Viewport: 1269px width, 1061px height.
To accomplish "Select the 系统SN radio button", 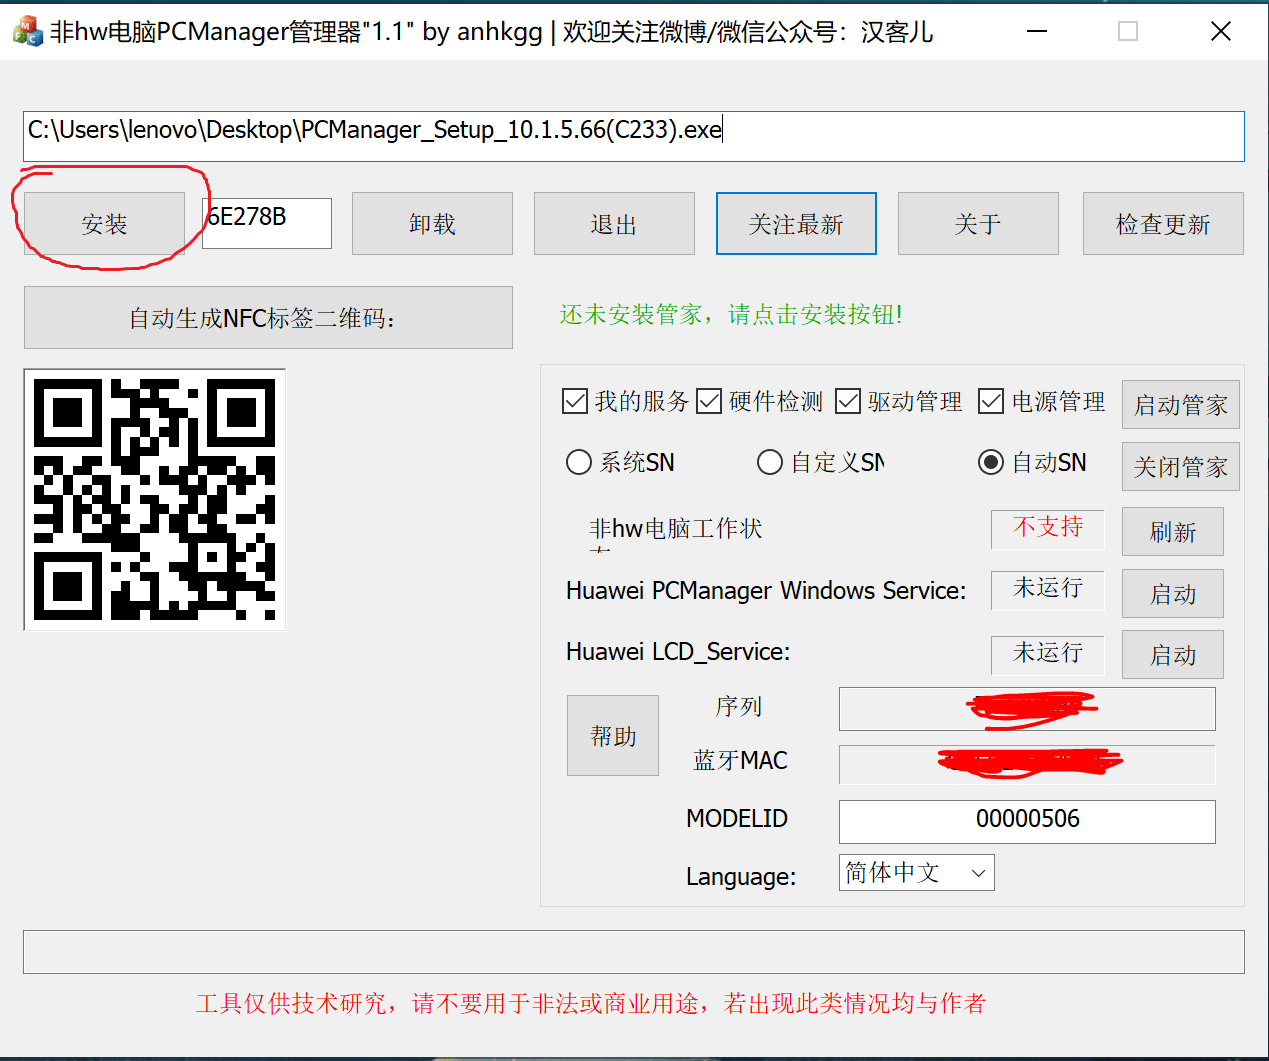I will (578, 462).
